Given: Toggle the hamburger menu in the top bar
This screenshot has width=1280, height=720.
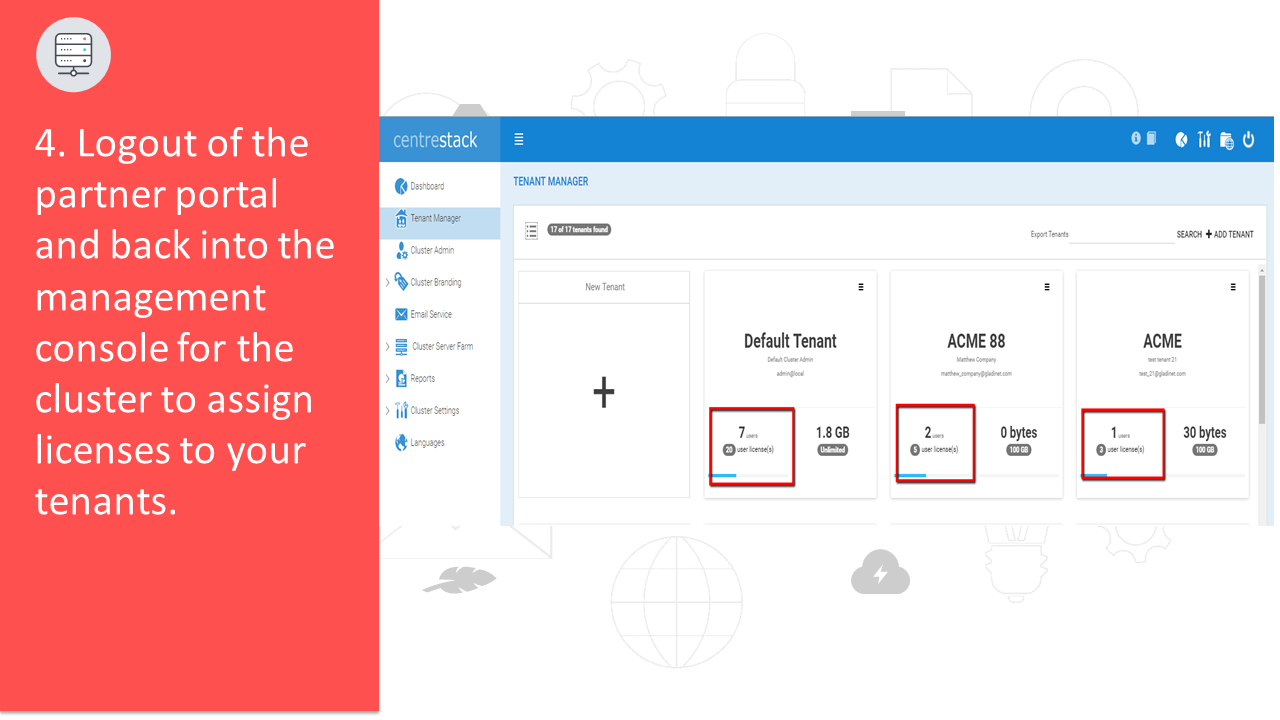Looking at the screenshot, I should pyautogui.click(x=519, y=140).
